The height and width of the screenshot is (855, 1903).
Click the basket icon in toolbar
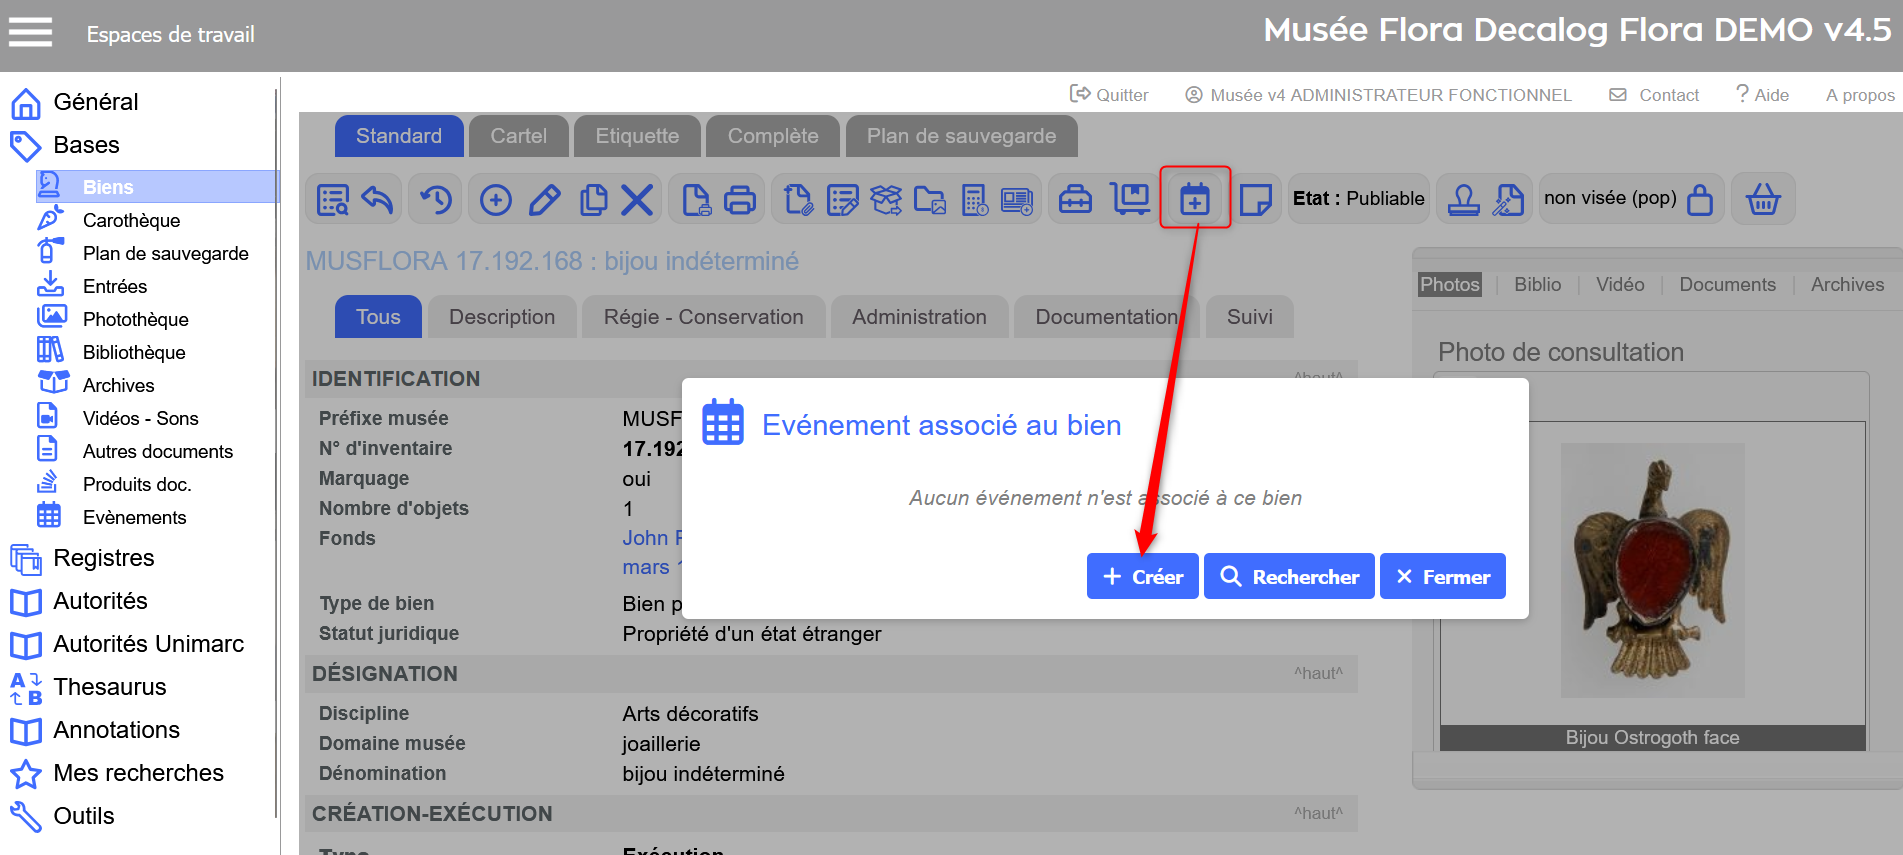click(1762, 200)
